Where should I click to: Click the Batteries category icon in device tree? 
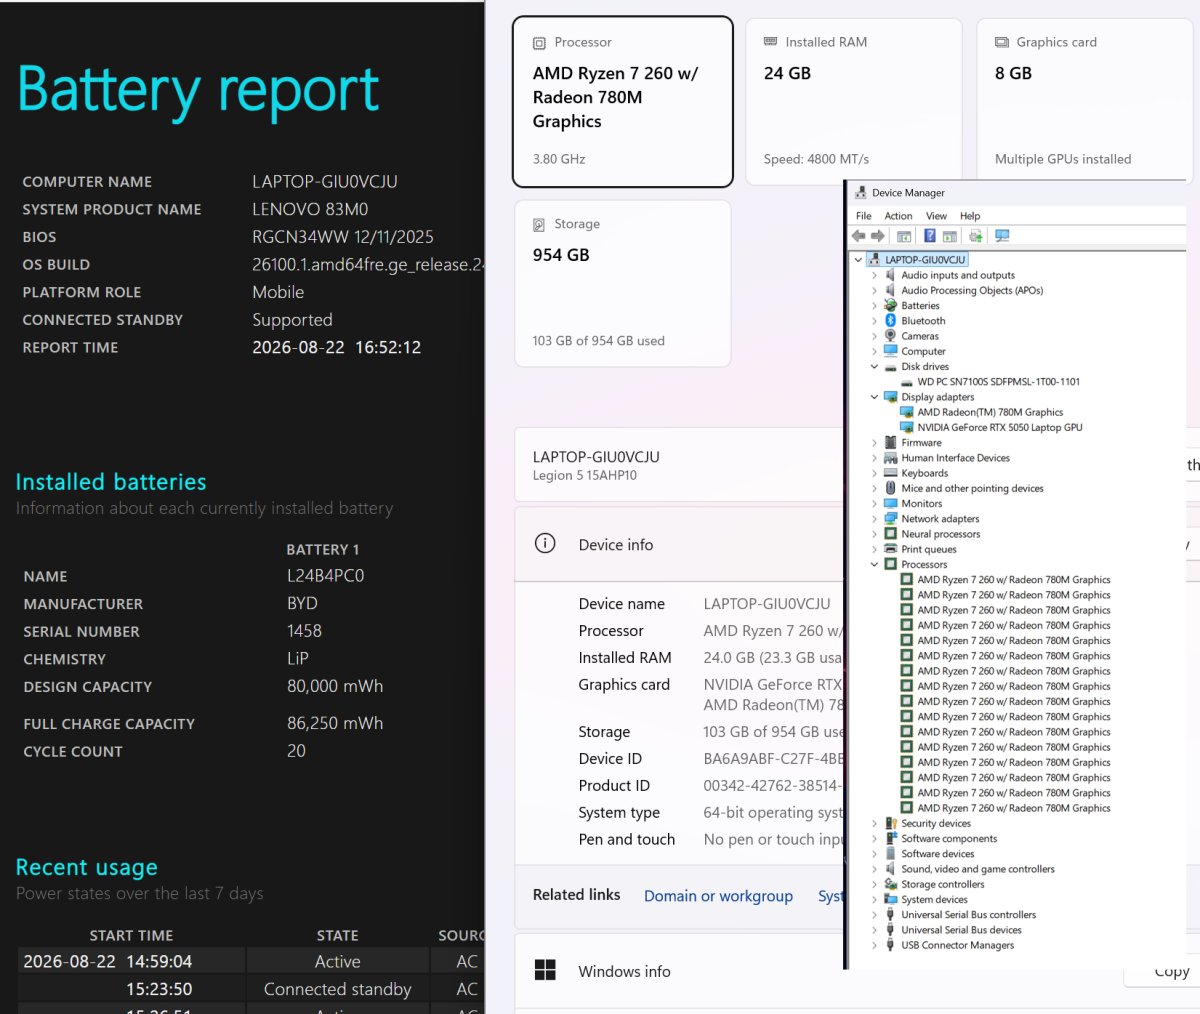(890, 306)
